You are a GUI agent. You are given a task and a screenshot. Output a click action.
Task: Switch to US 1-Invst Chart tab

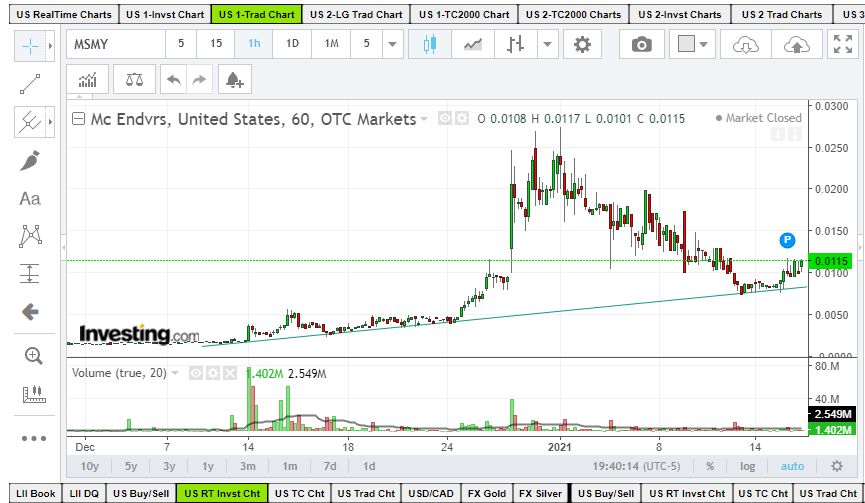coord(165,14)
